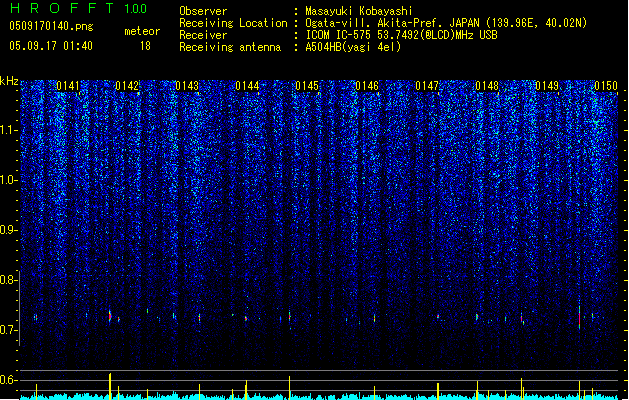Viewport: 629px width, 400px height.
Task: Click the A504HB(yagi 4el) antenna text
Action: 353,47
